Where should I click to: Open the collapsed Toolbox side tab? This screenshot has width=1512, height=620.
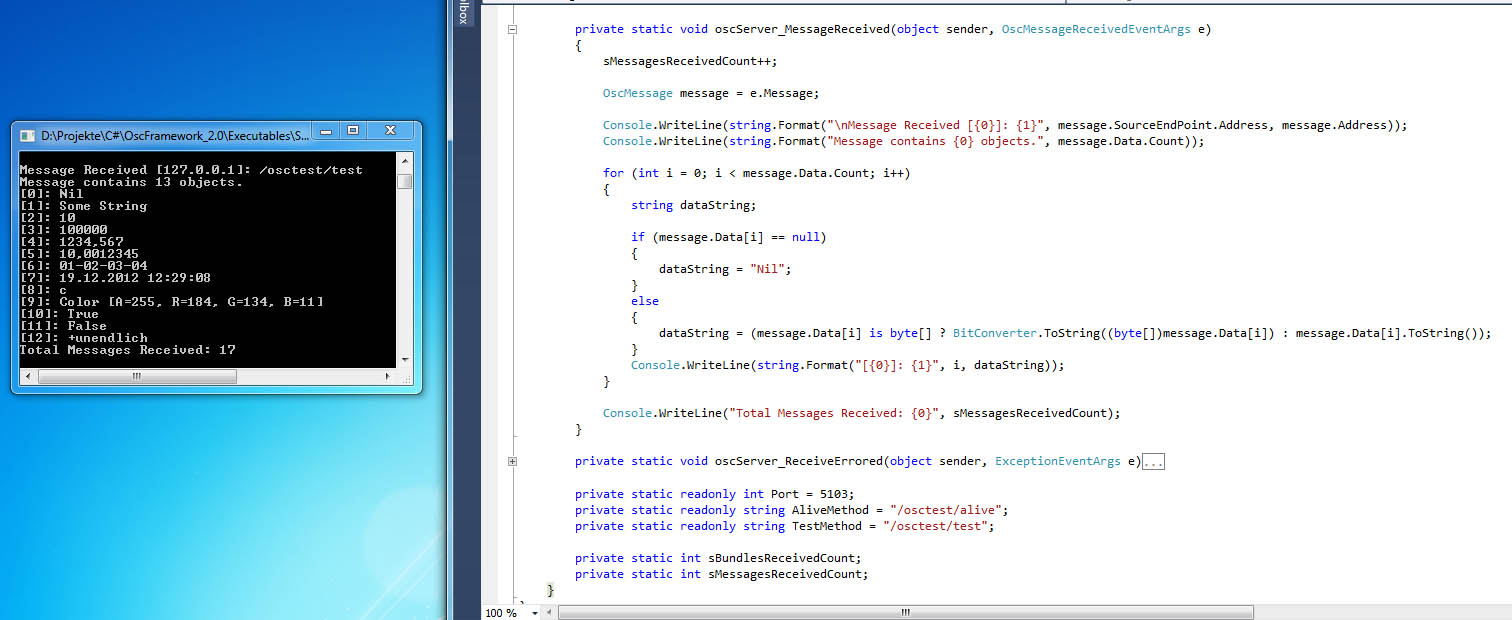463,14
